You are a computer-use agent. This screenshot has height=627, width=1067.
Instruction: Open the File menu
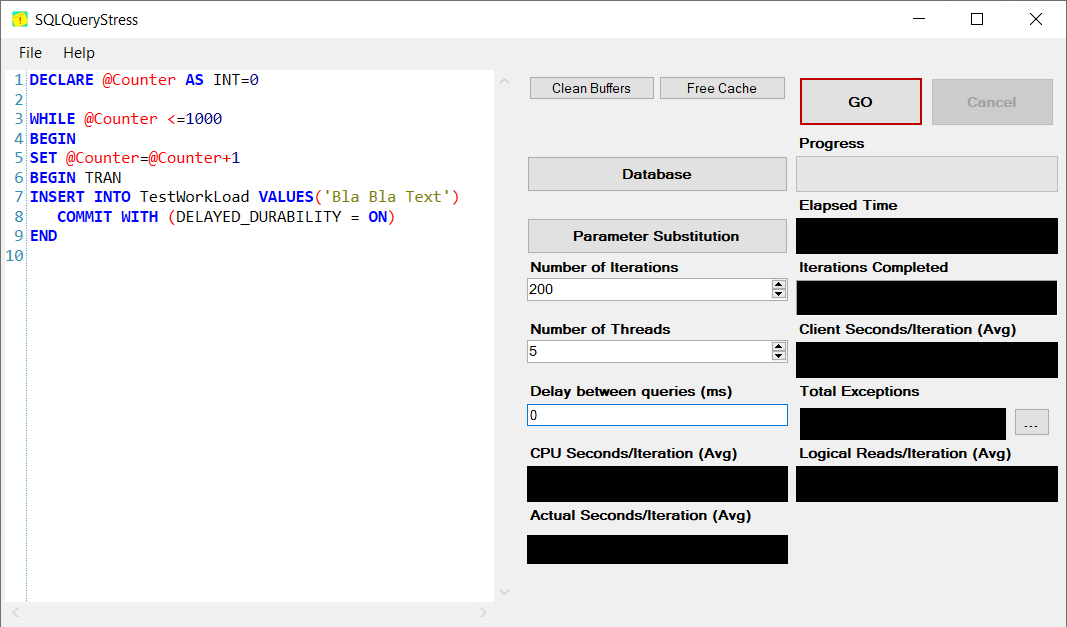point(30,52)
